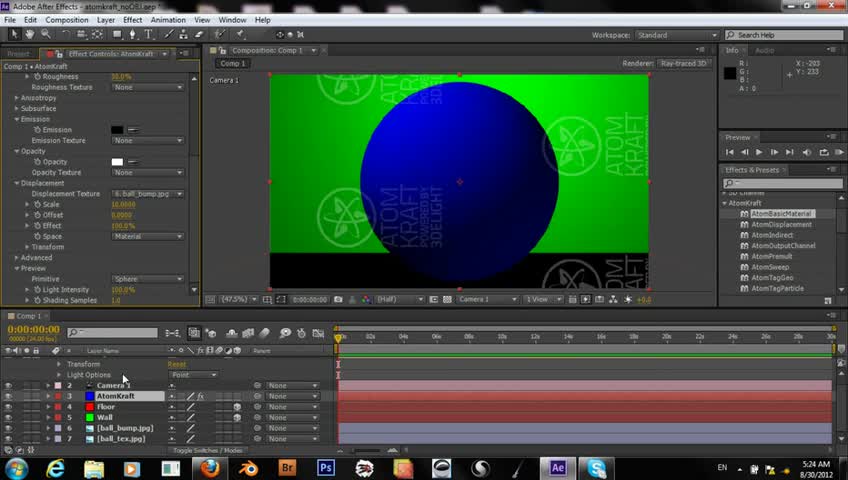Switch to the Audio tab
Viewport: 848px width, 480px height.
pyautogui.click(x=764, y=50)
